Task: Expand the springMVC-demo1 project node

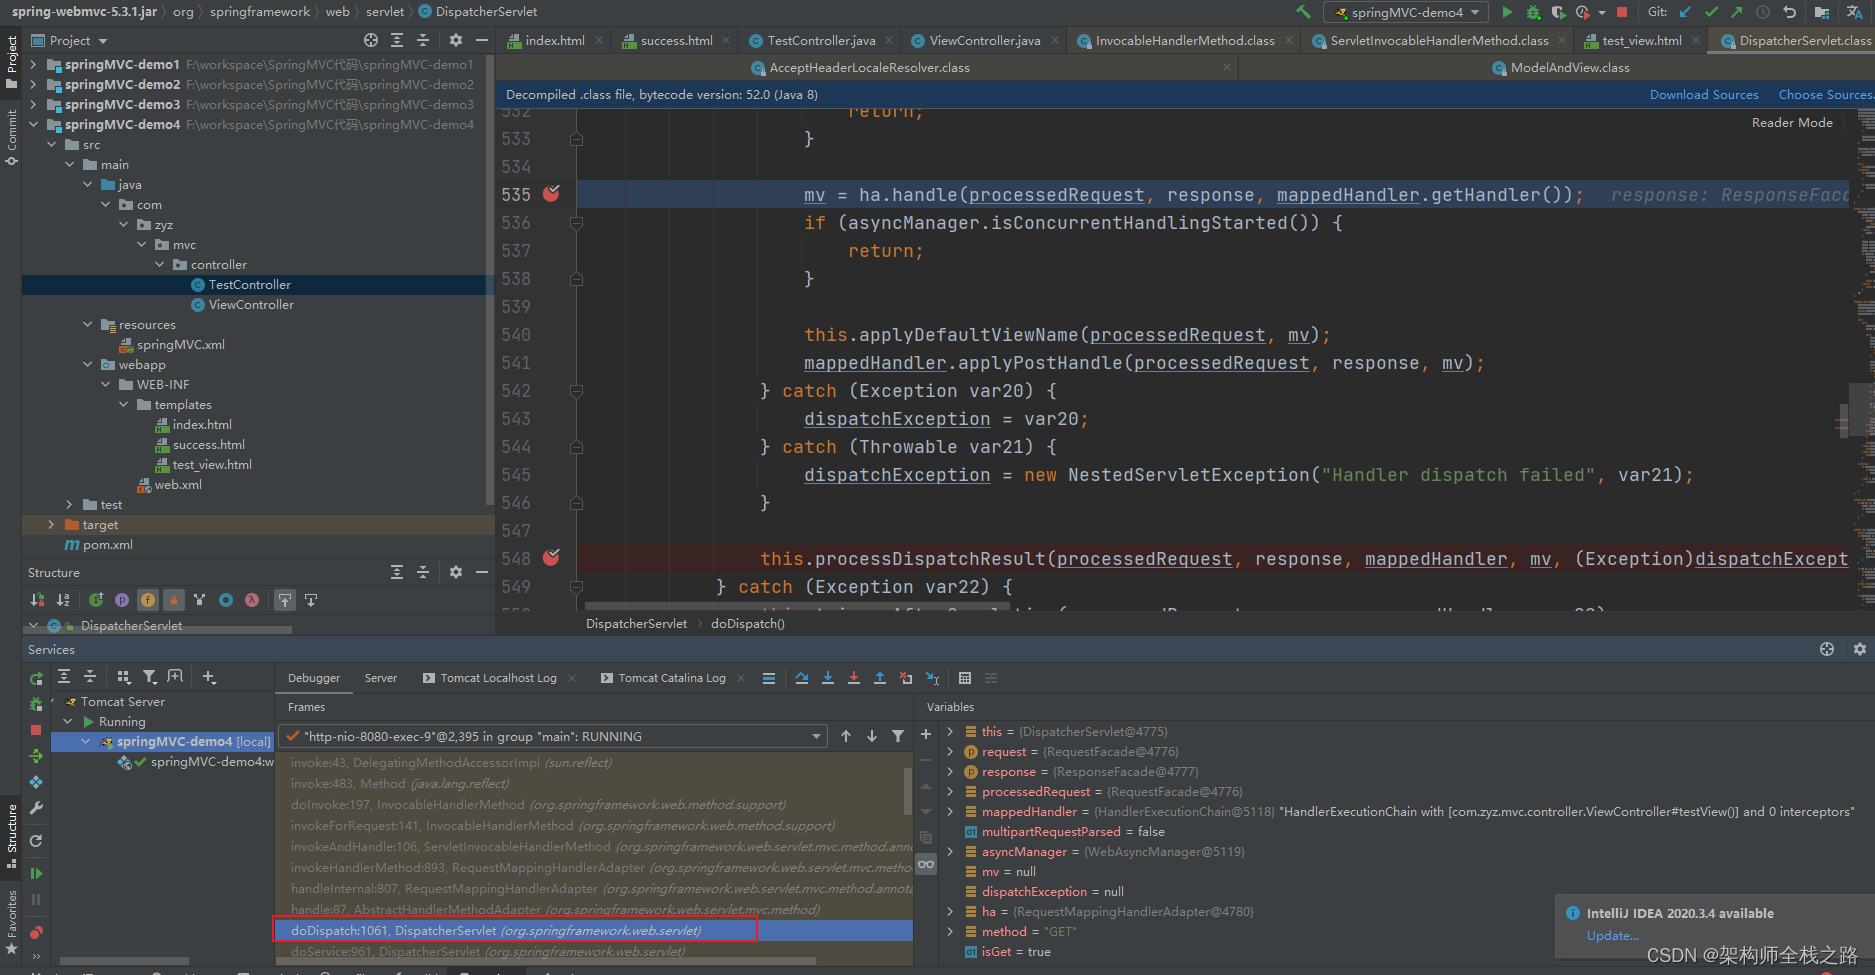Action: 33,64
